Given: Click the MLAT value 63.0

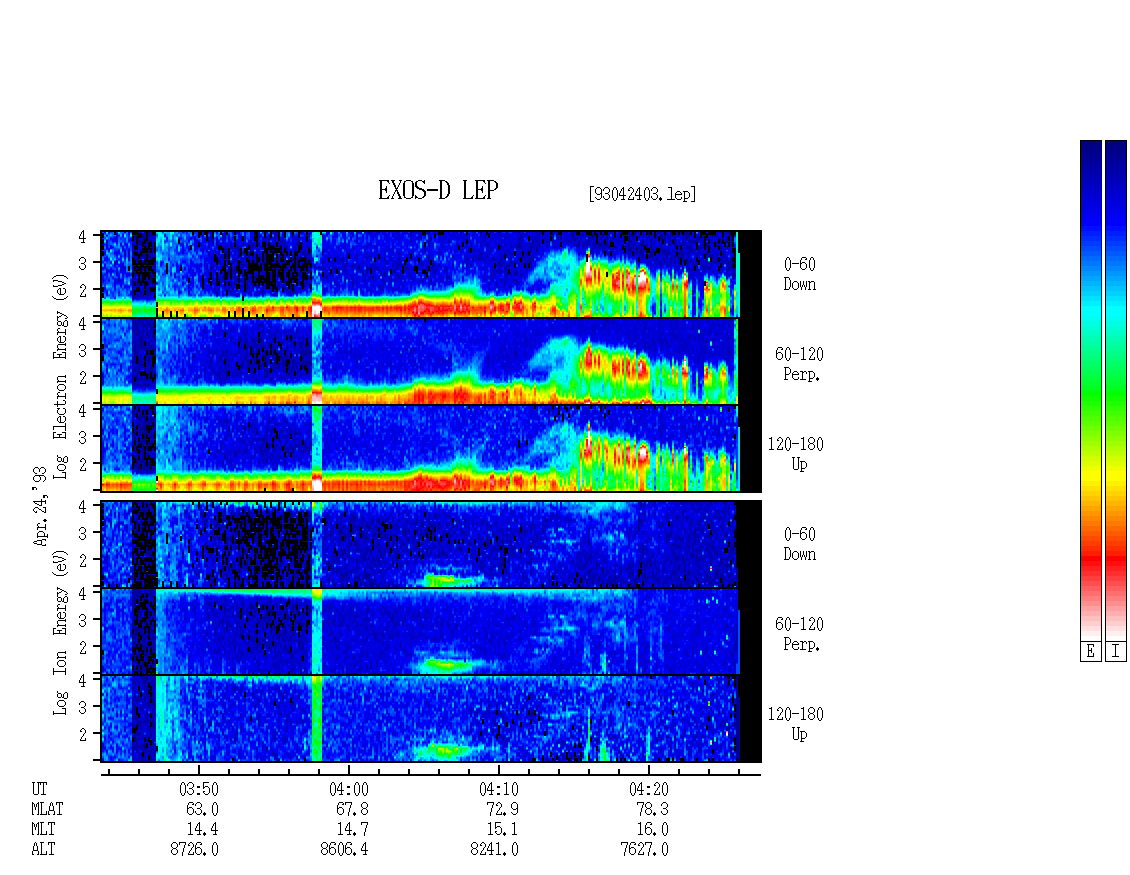Looking at the screenshot, I should coord(203,809).
